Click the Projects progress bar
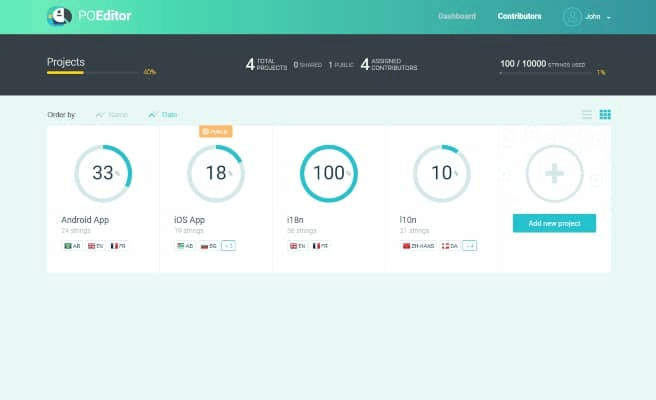The height and width of the screenshot is (400, 656). click(x=92, y=72)
